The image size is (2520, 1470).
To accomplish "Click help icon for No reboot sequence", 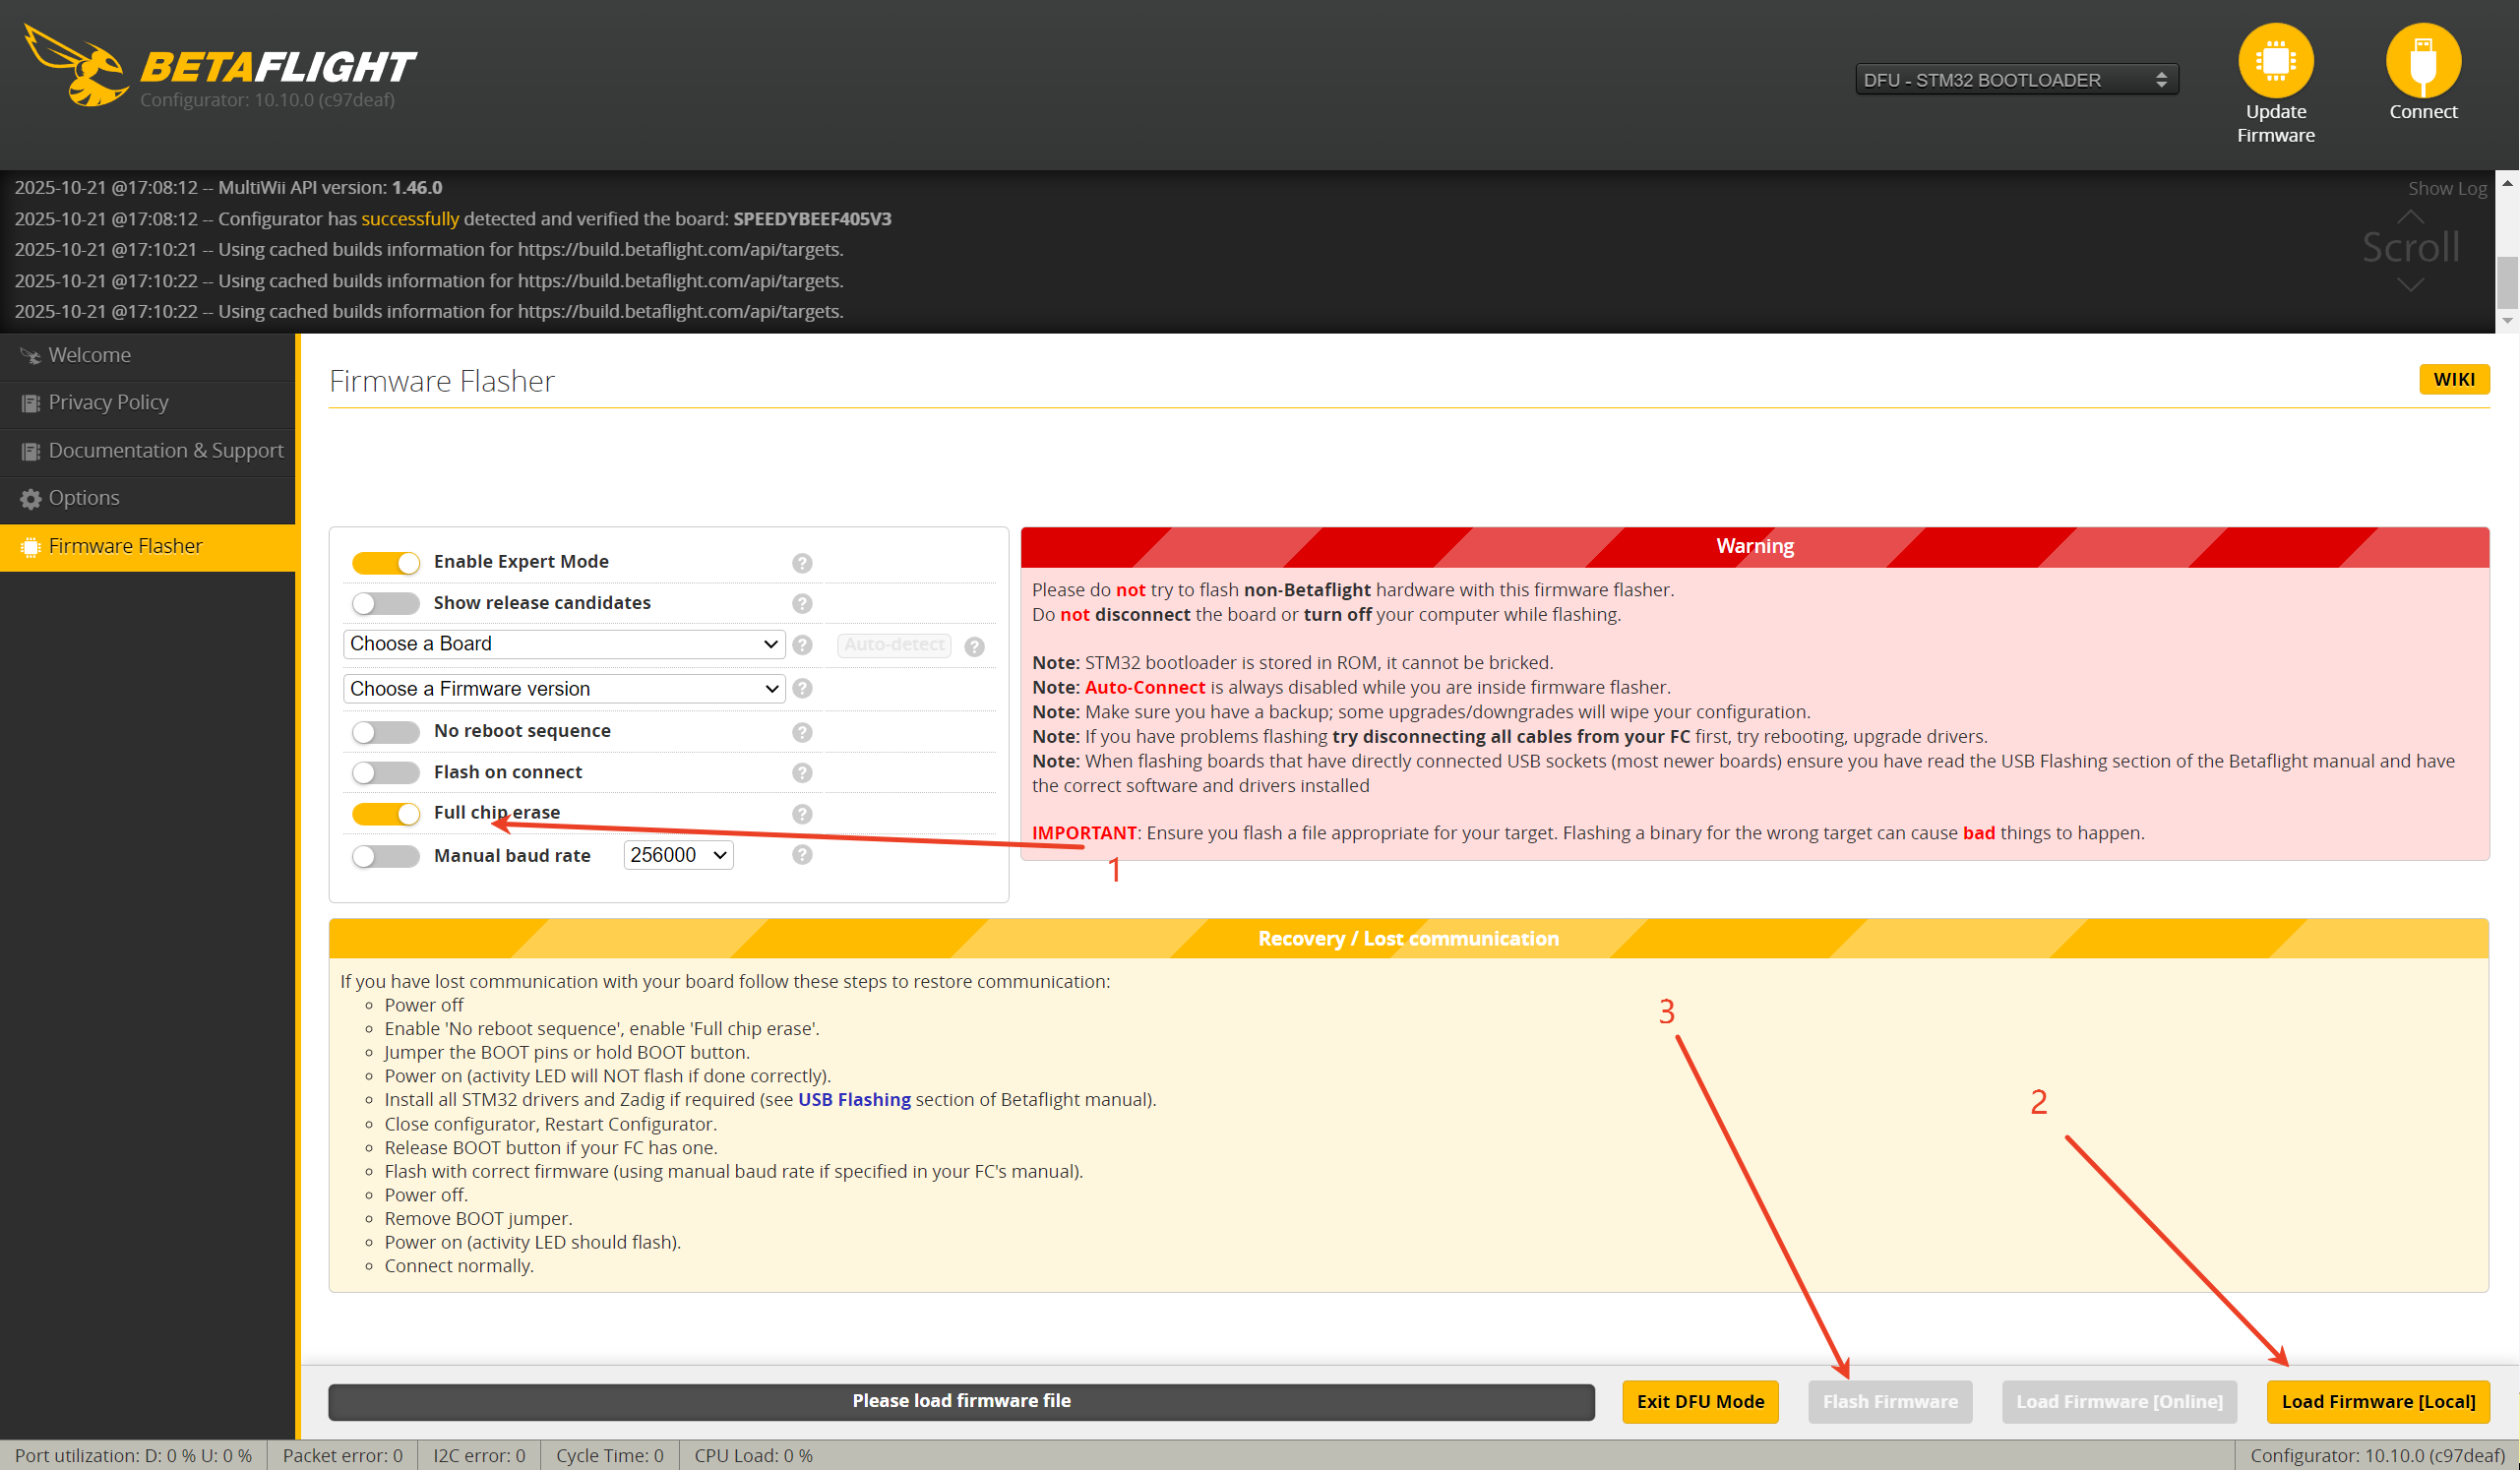I will 802,732.
